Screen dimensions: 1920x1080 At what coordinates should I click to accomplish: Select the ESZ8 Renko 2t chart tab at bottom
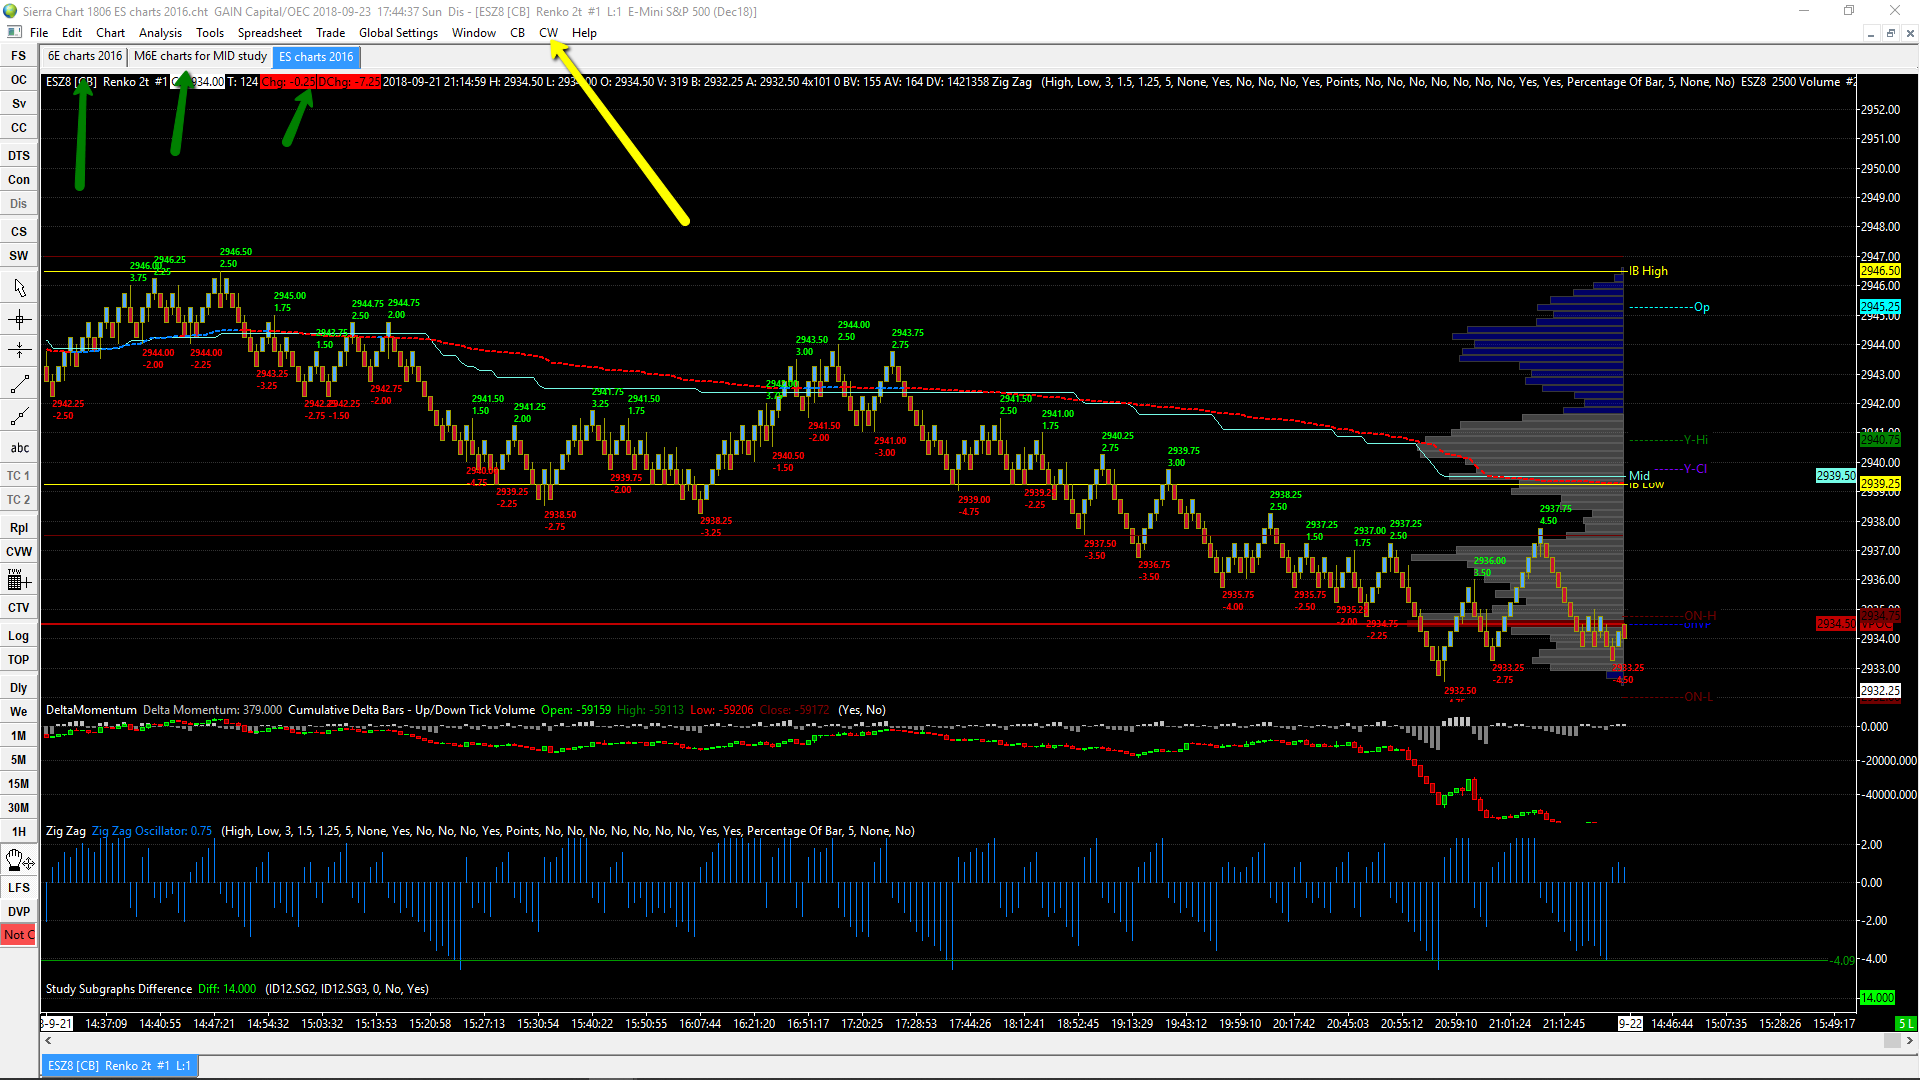coord(119,1066)
